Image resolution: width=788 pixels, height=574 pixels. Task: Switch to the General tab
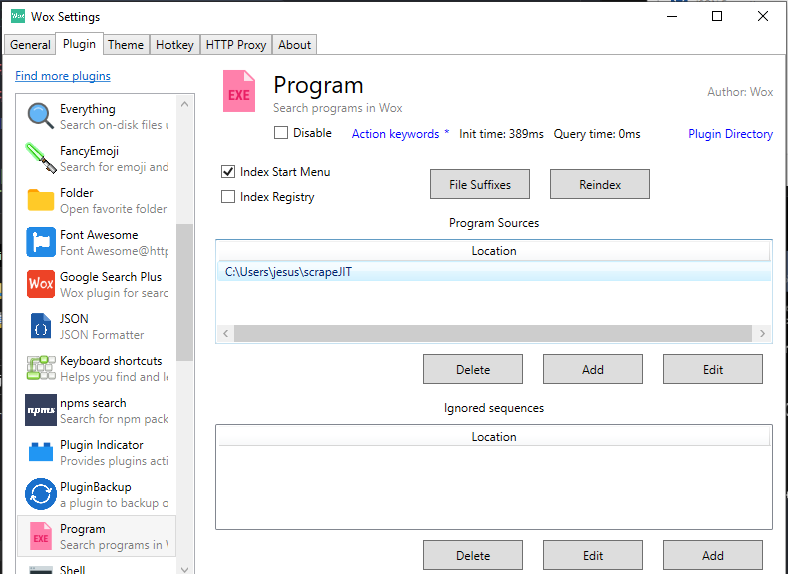(30, 45)
